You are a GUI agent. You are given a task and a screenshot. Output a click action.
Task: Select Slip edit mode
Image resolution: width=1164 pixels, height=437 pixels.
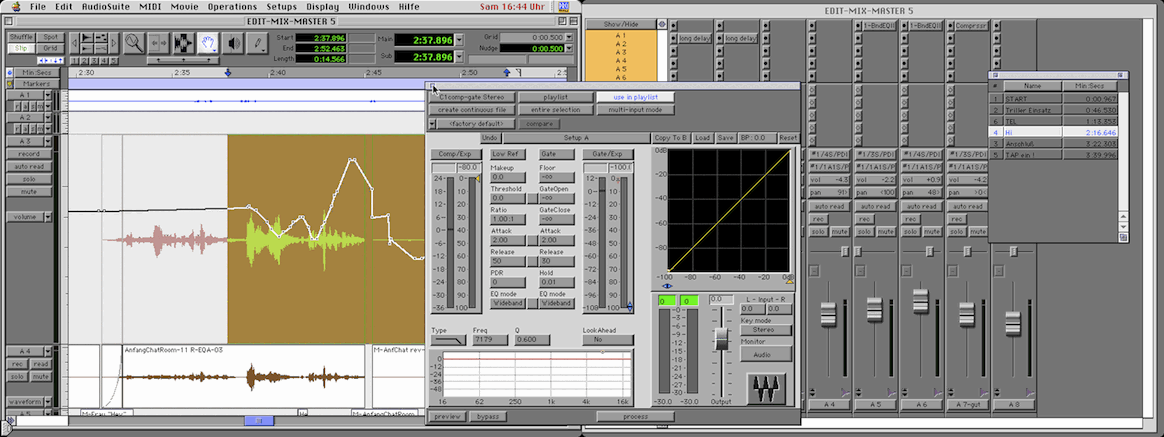(22, 48)
